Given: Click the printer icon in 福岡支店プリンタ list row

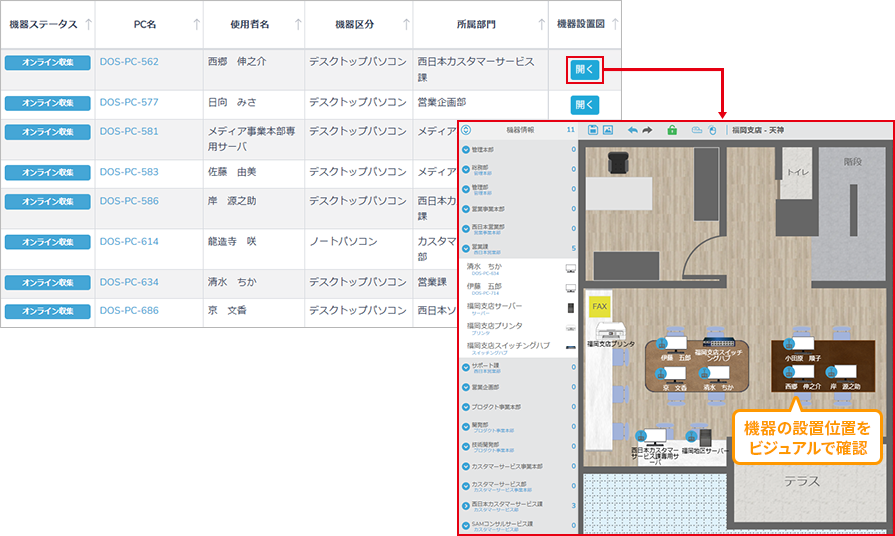Looking at the screenshot, I should pos(570,328).
